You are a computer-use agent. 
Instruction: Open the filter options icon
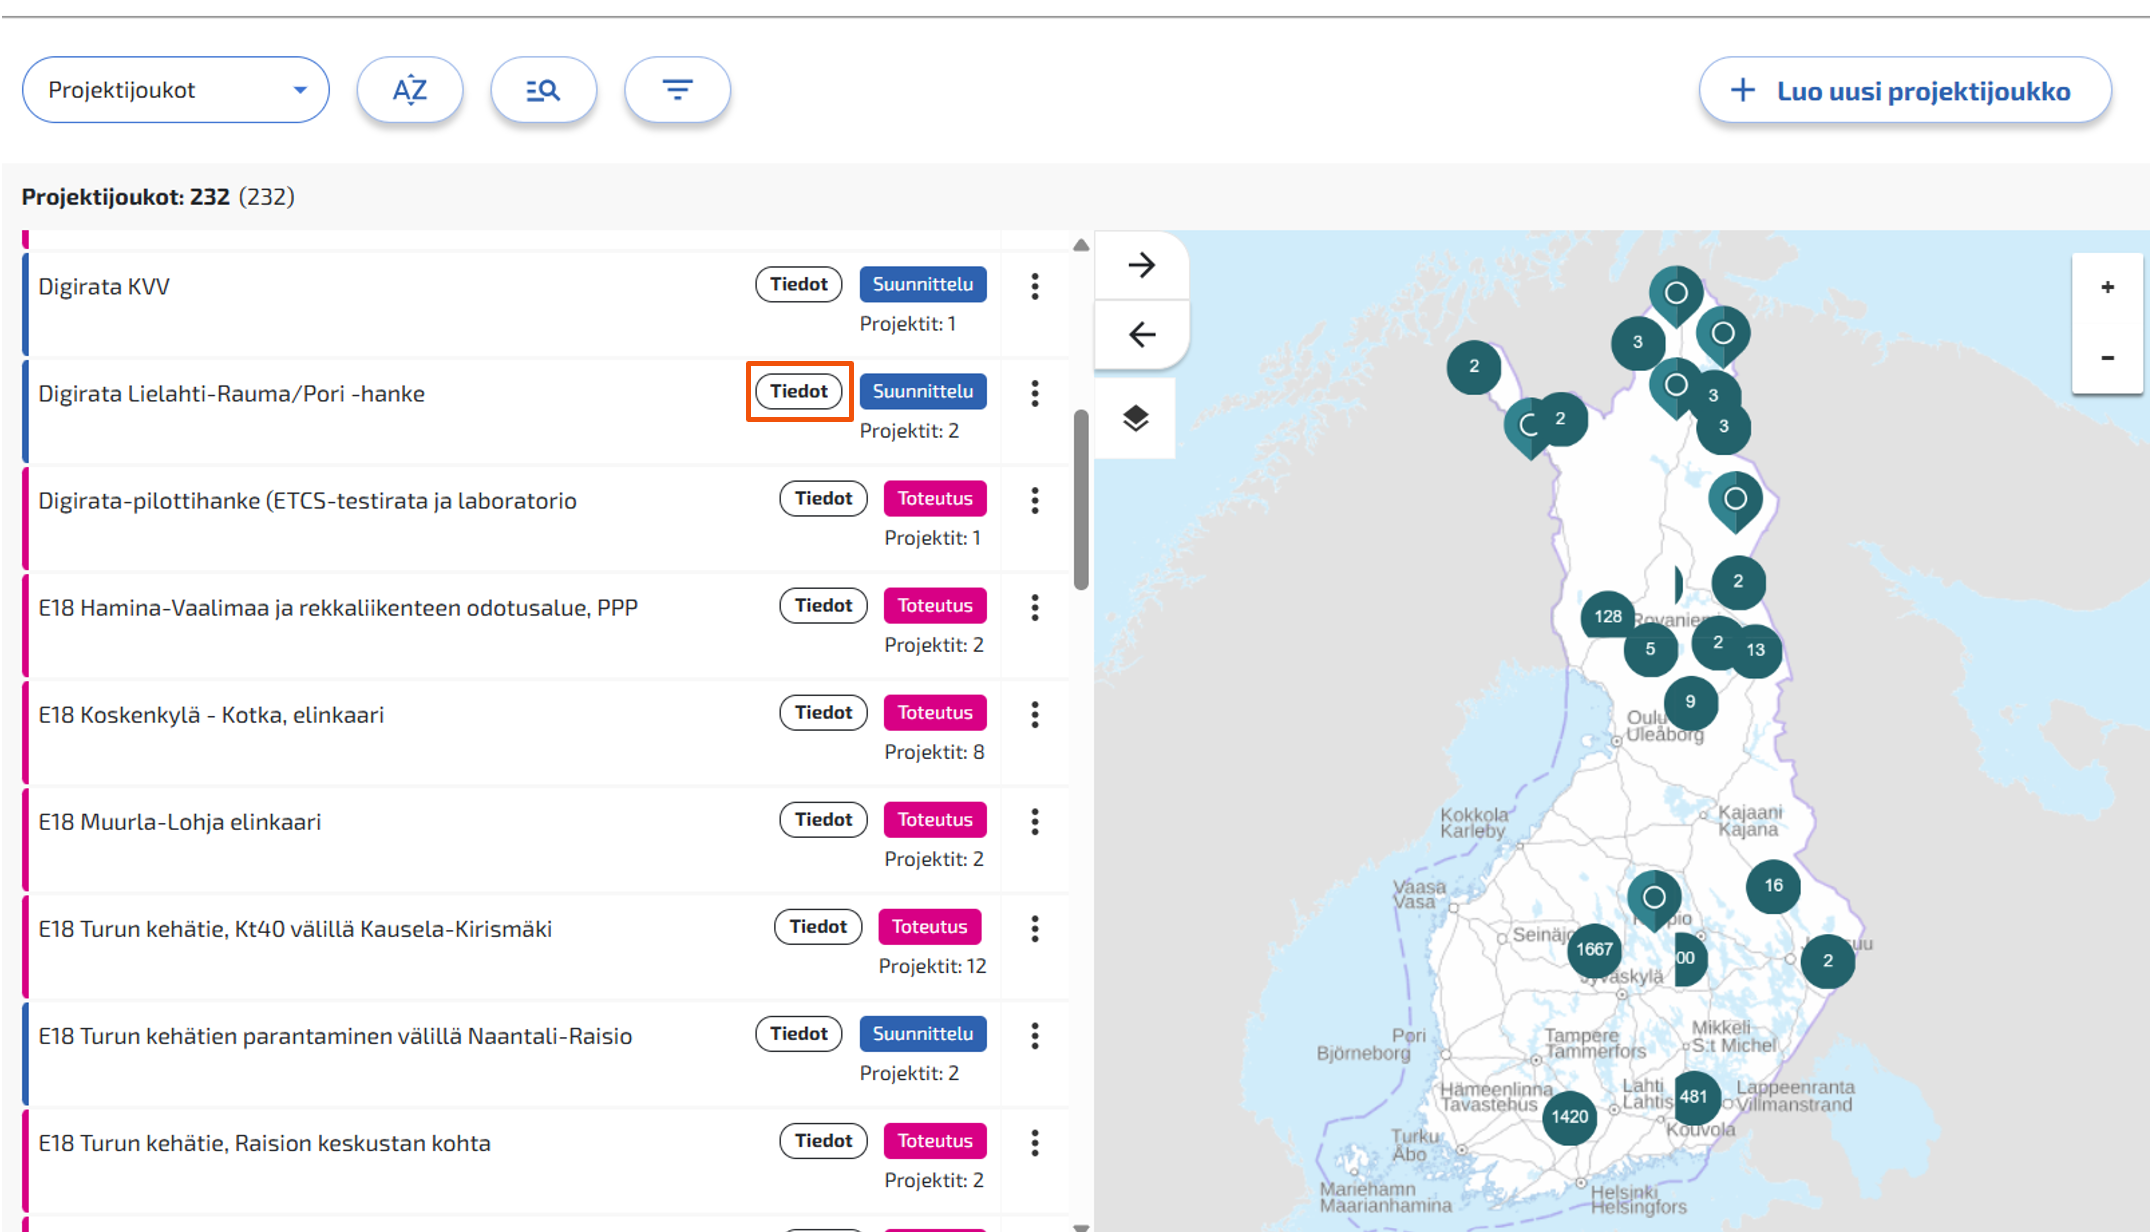[678, 90]
